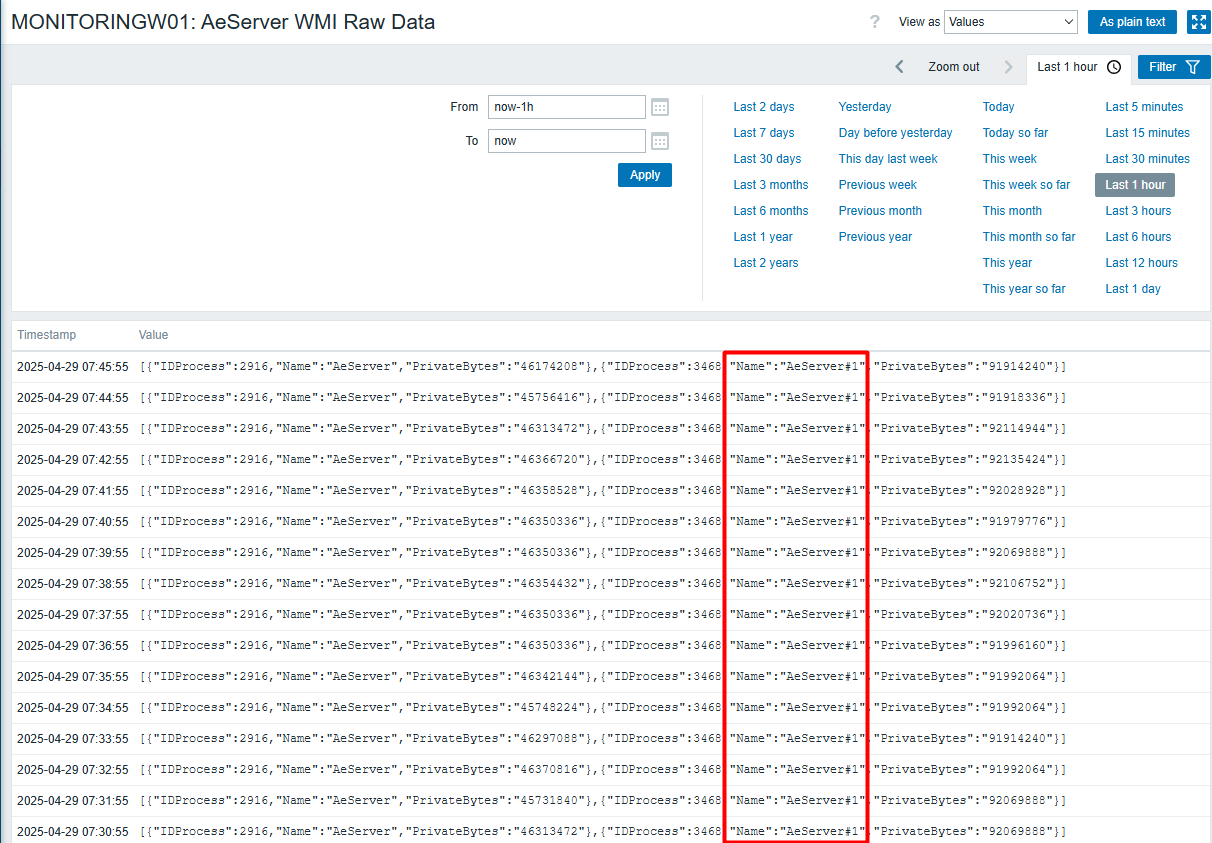
Task: Click Zoom out to widen the time range
Action: click(952, 66)
